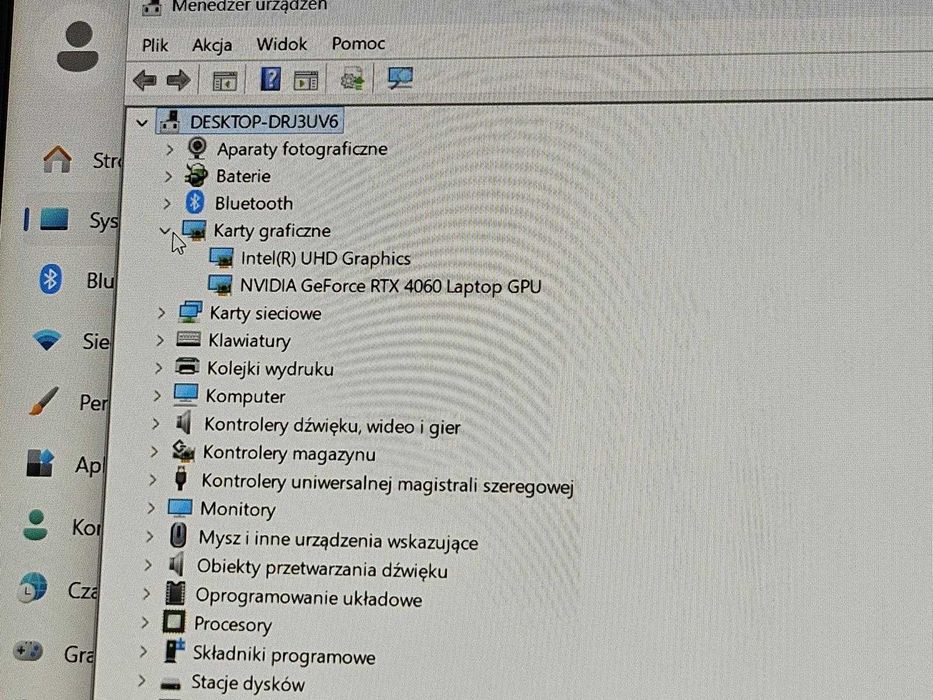Click the battery icon beside Baterie

[x=196, y=175]
